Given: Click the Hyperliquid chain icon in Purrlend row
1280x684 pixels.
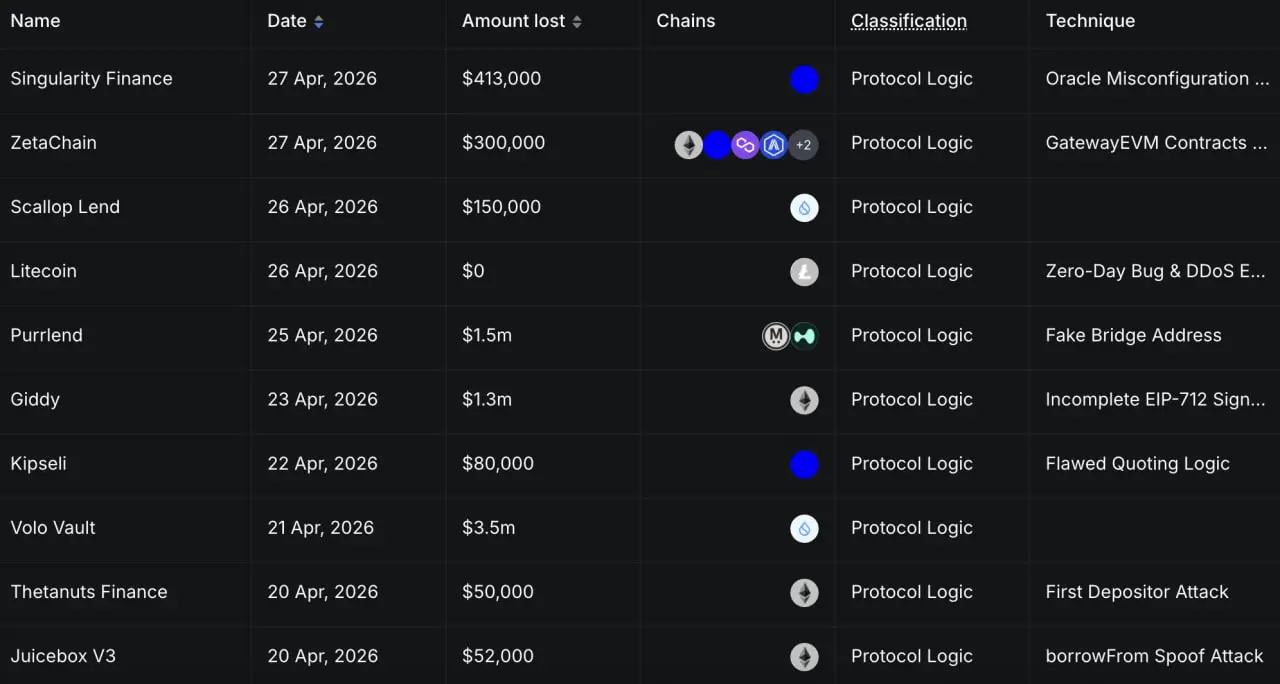Looking at the screenshot, I should pyautogui.click(x=804, y=336).
